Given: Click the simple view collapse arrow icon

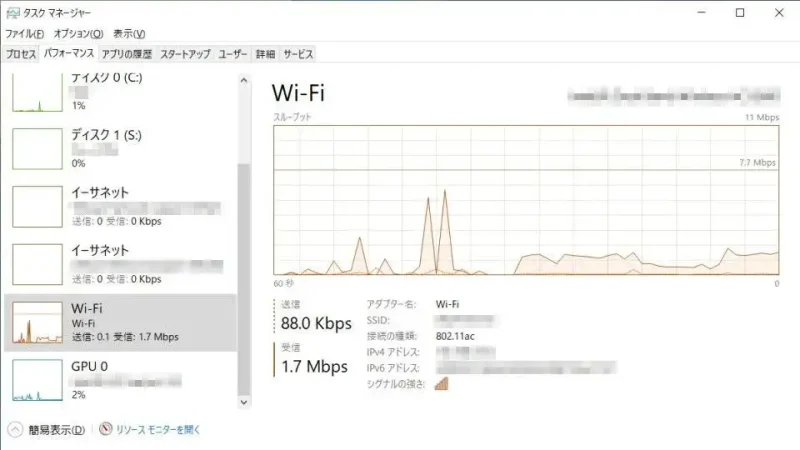Looking at the screenshot, I should tap(15, 430).
